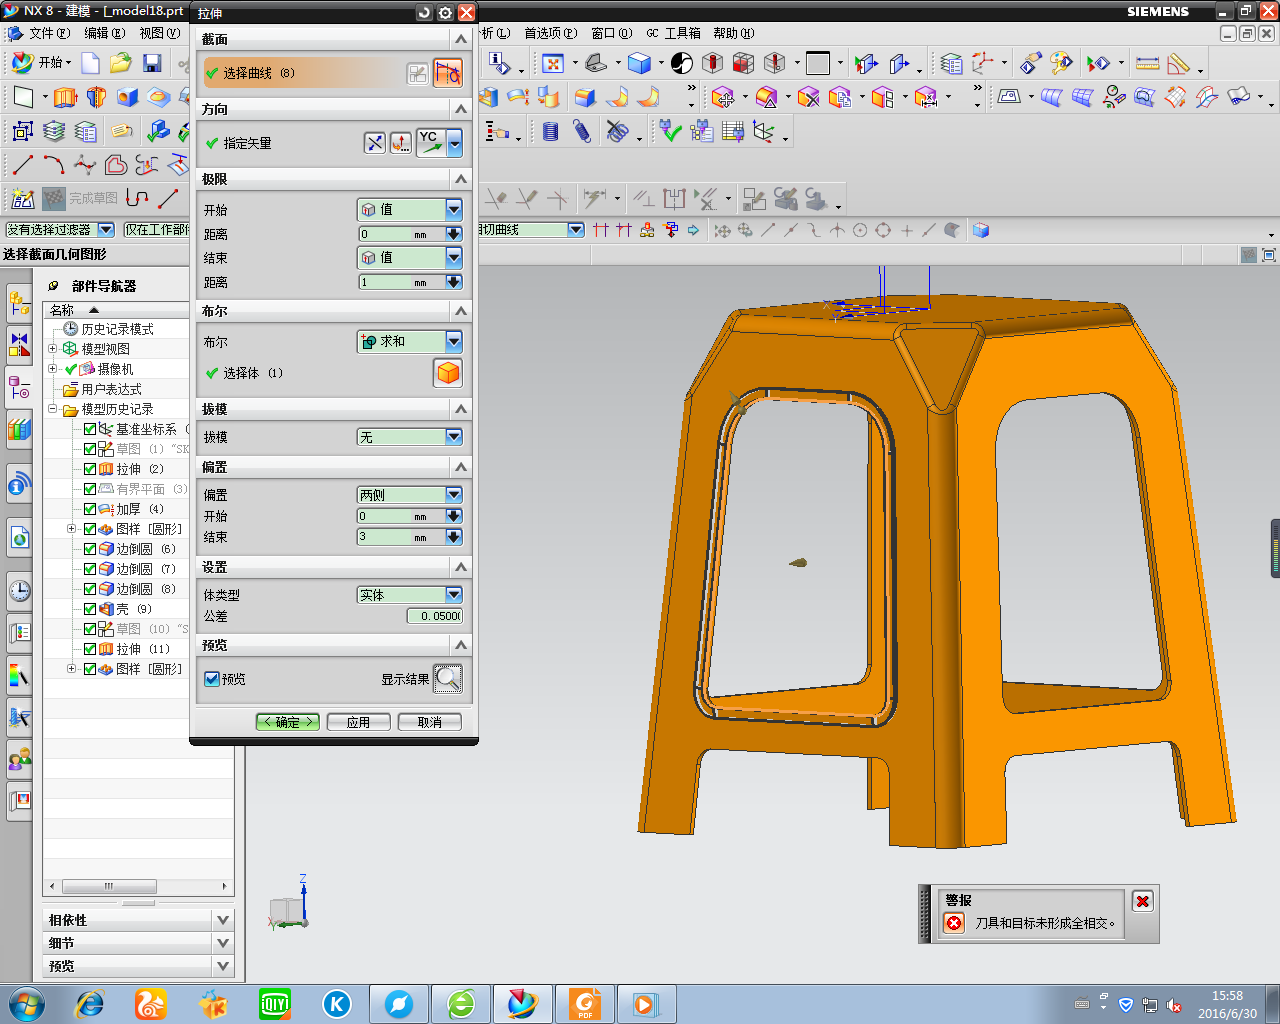Toggle checkbox for 基准坐标系 feature
This screenshot has height=1024, width=1280.
pos(90,429)
